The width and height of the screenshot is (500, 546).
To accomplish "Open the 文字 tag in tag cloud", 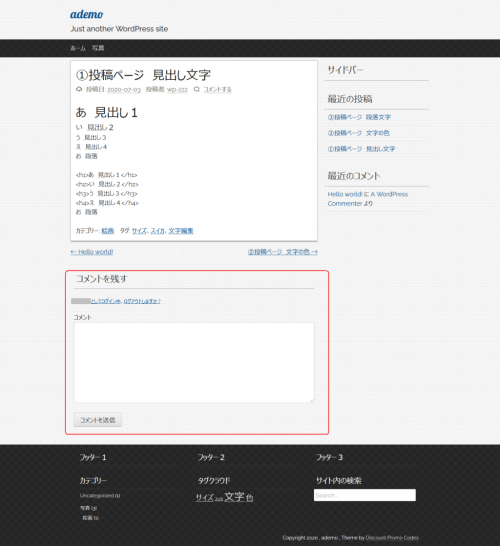I will point(234,497).
